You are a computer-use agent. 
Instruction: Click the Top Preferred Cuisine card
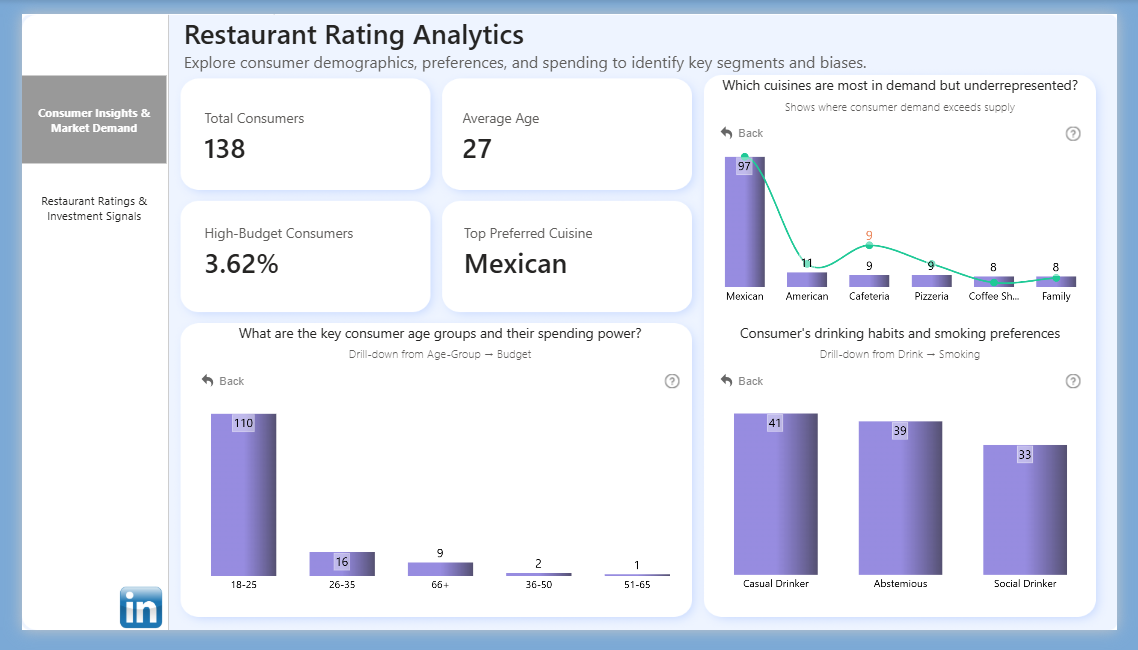click(566, 256)
